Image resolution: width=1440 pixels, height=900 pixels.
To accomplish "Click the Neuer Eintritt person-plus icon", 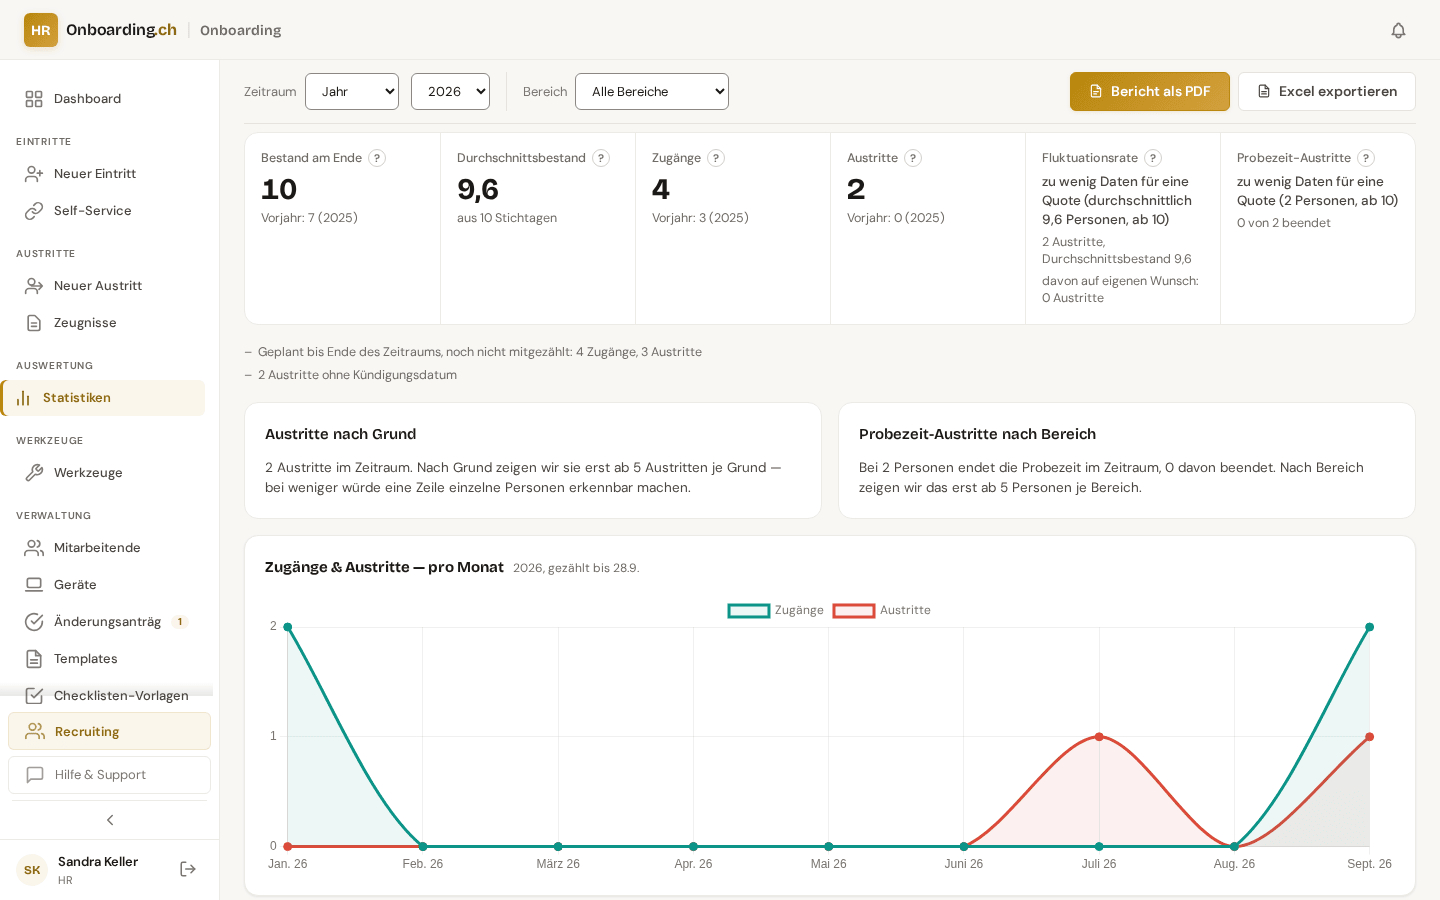I will click(34, 174).
